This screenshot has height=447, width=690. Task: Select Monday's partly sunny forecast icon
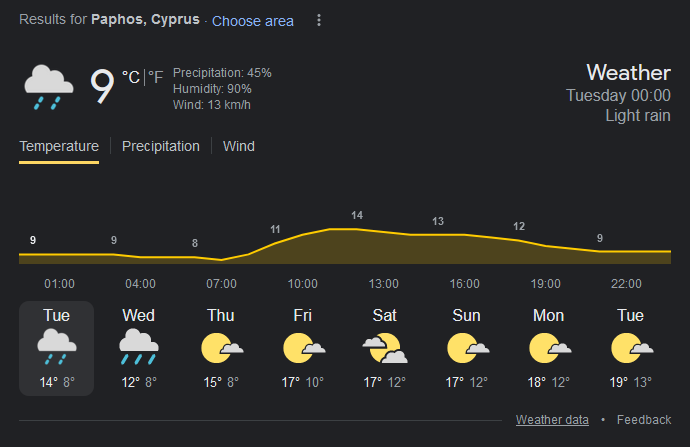pyautogui.click(x=550, y=348)
